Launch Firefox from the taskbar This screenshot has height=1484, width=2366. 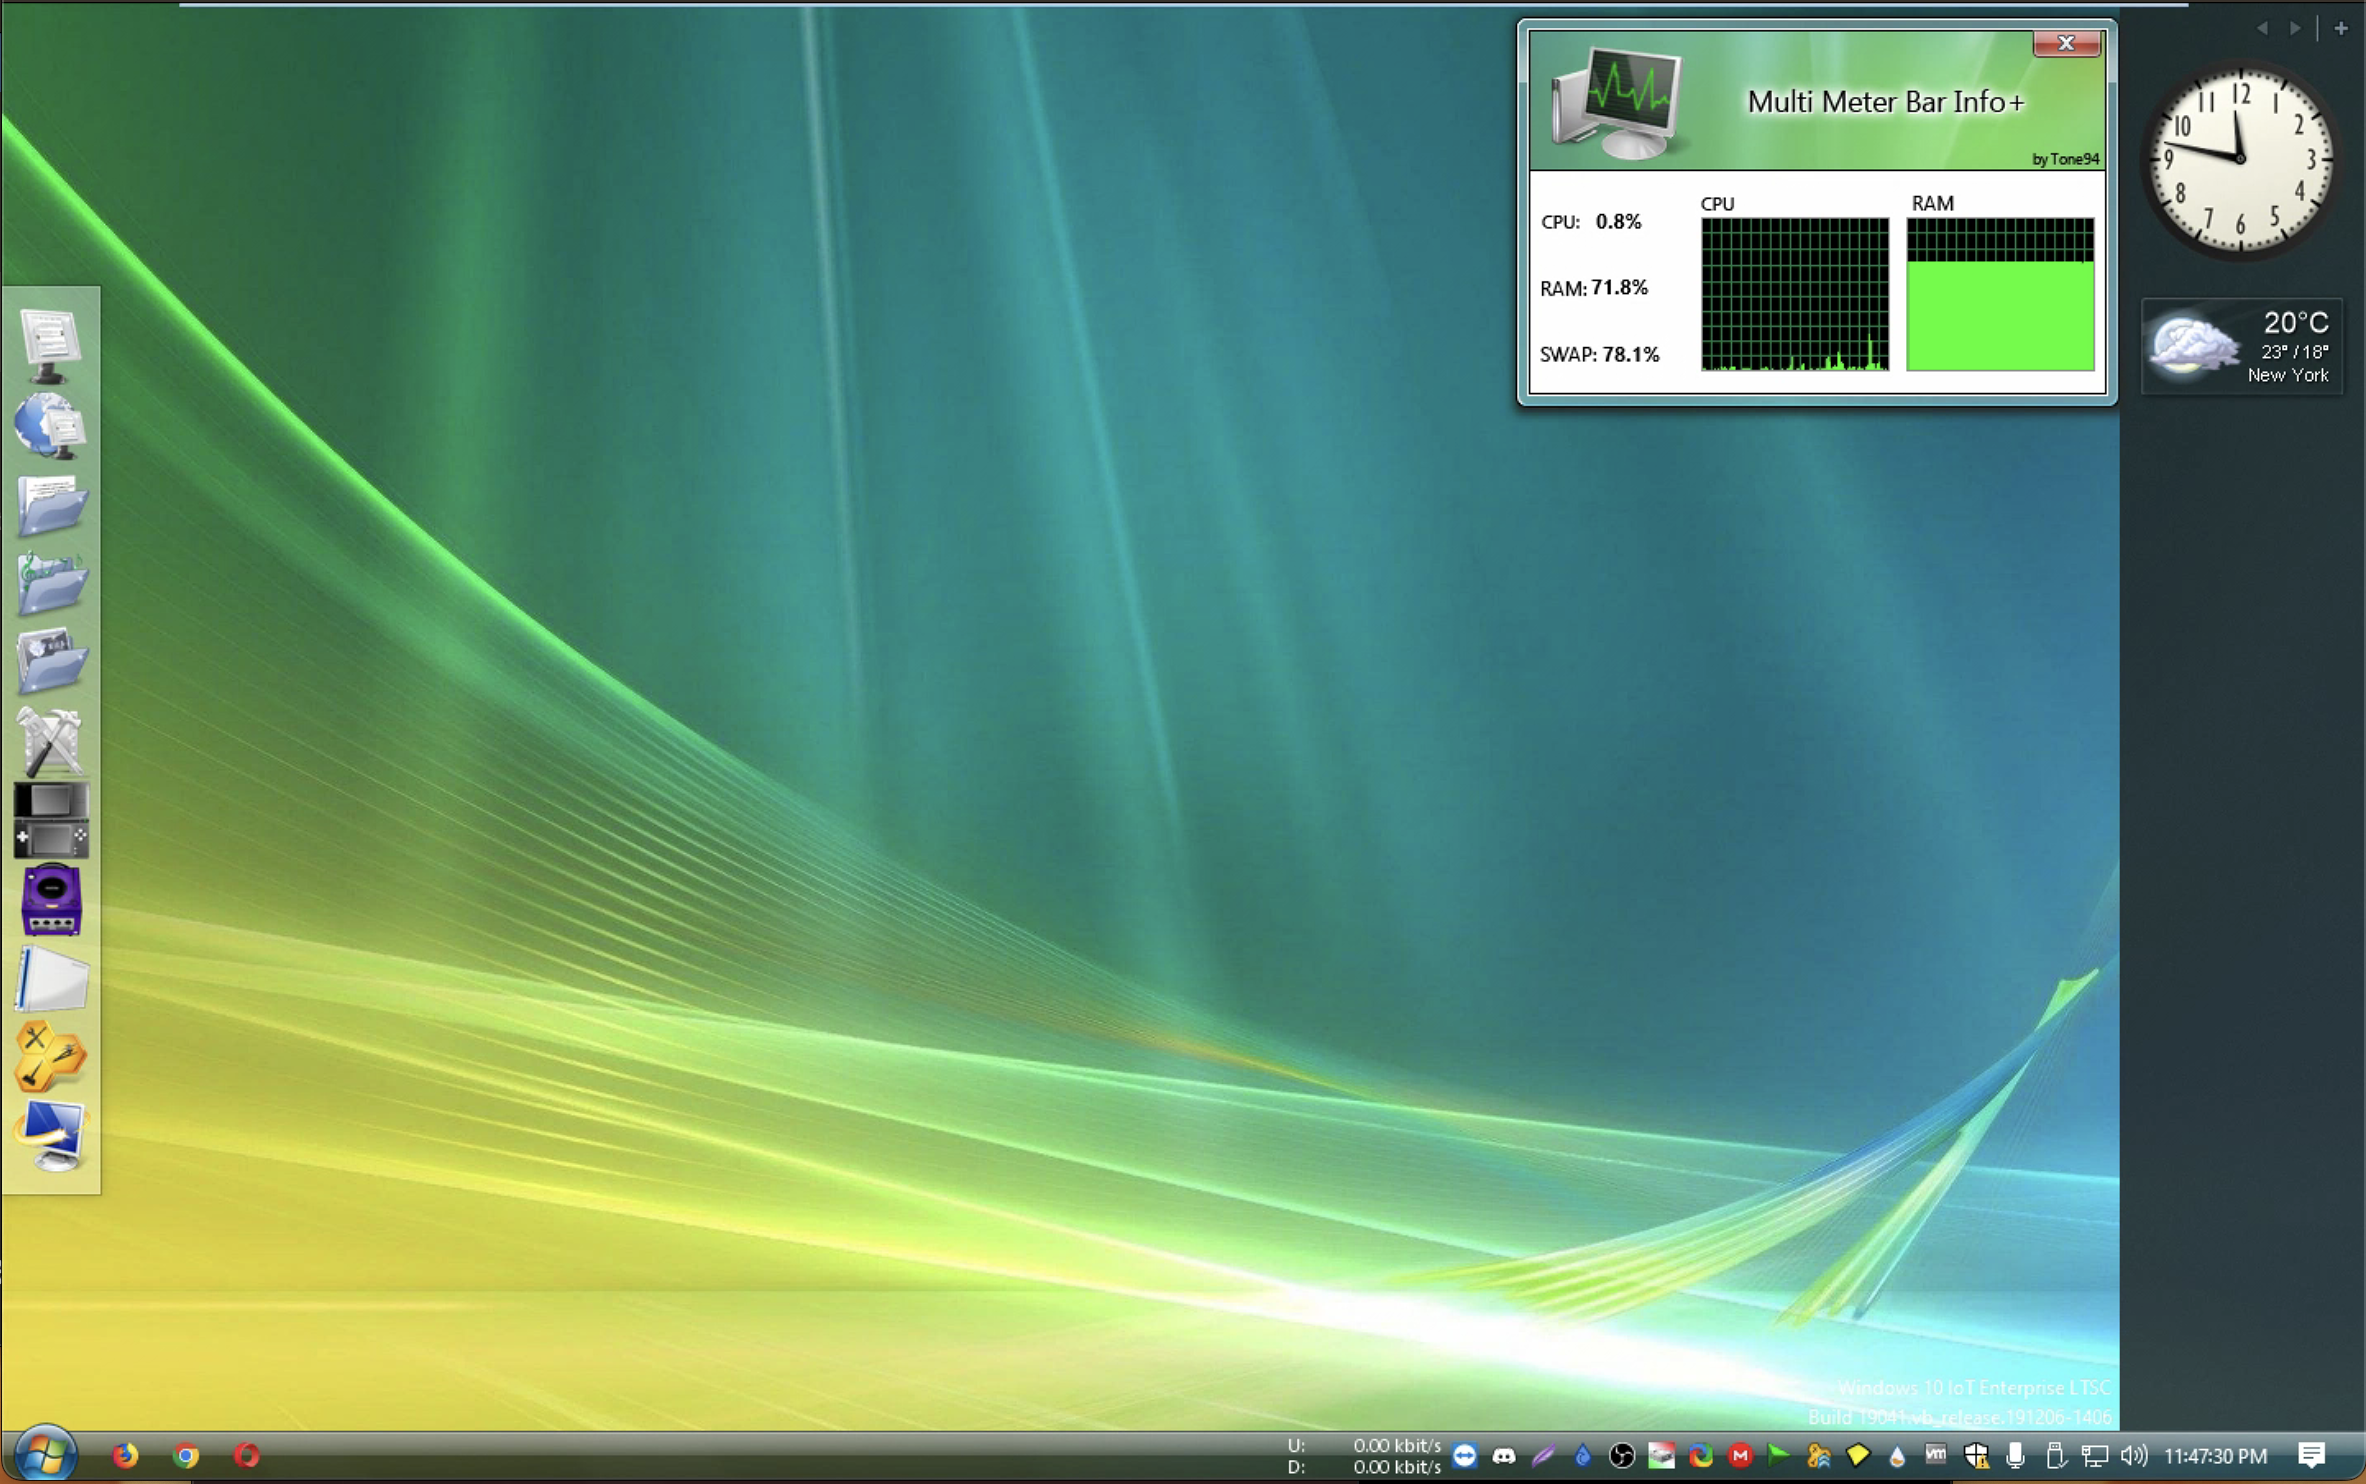click(125, 1455)
